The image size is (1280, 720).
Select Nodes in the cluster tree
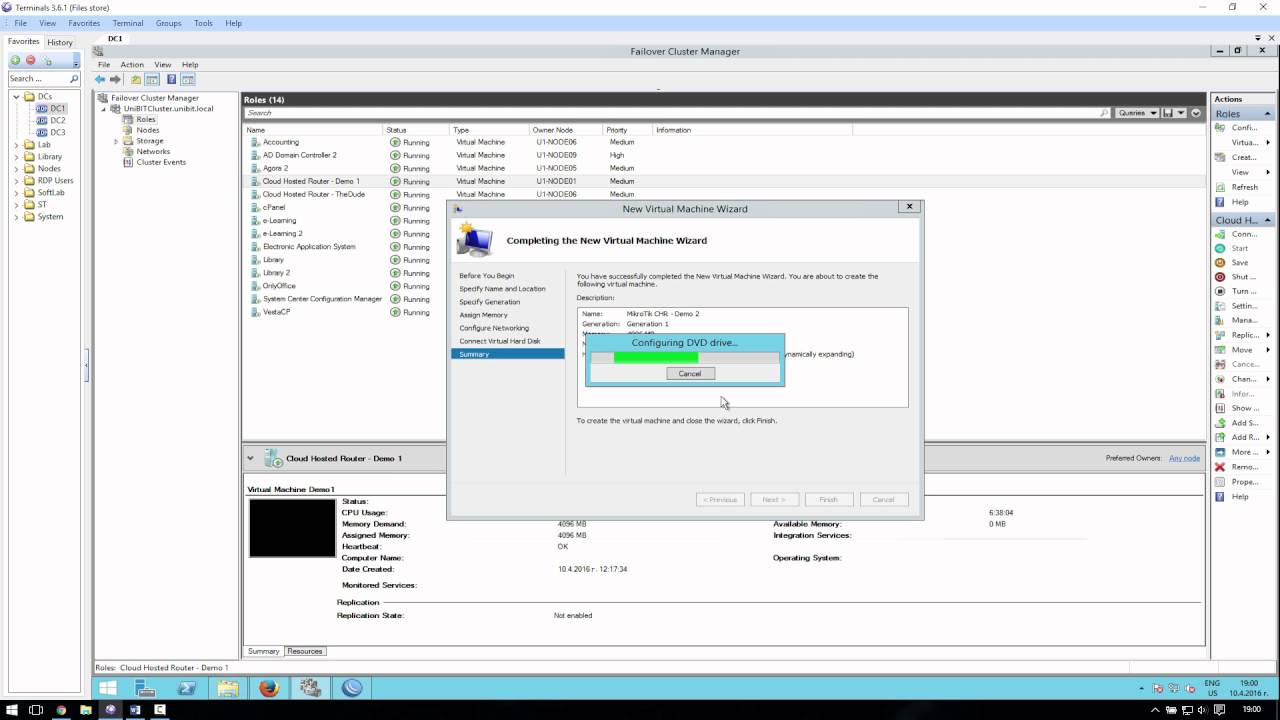click(x=148, y=130)
